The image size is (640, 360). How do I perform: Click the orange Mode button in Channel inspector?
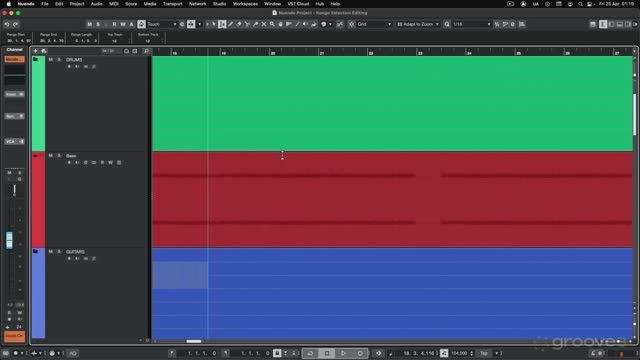[x=14, y=59]
